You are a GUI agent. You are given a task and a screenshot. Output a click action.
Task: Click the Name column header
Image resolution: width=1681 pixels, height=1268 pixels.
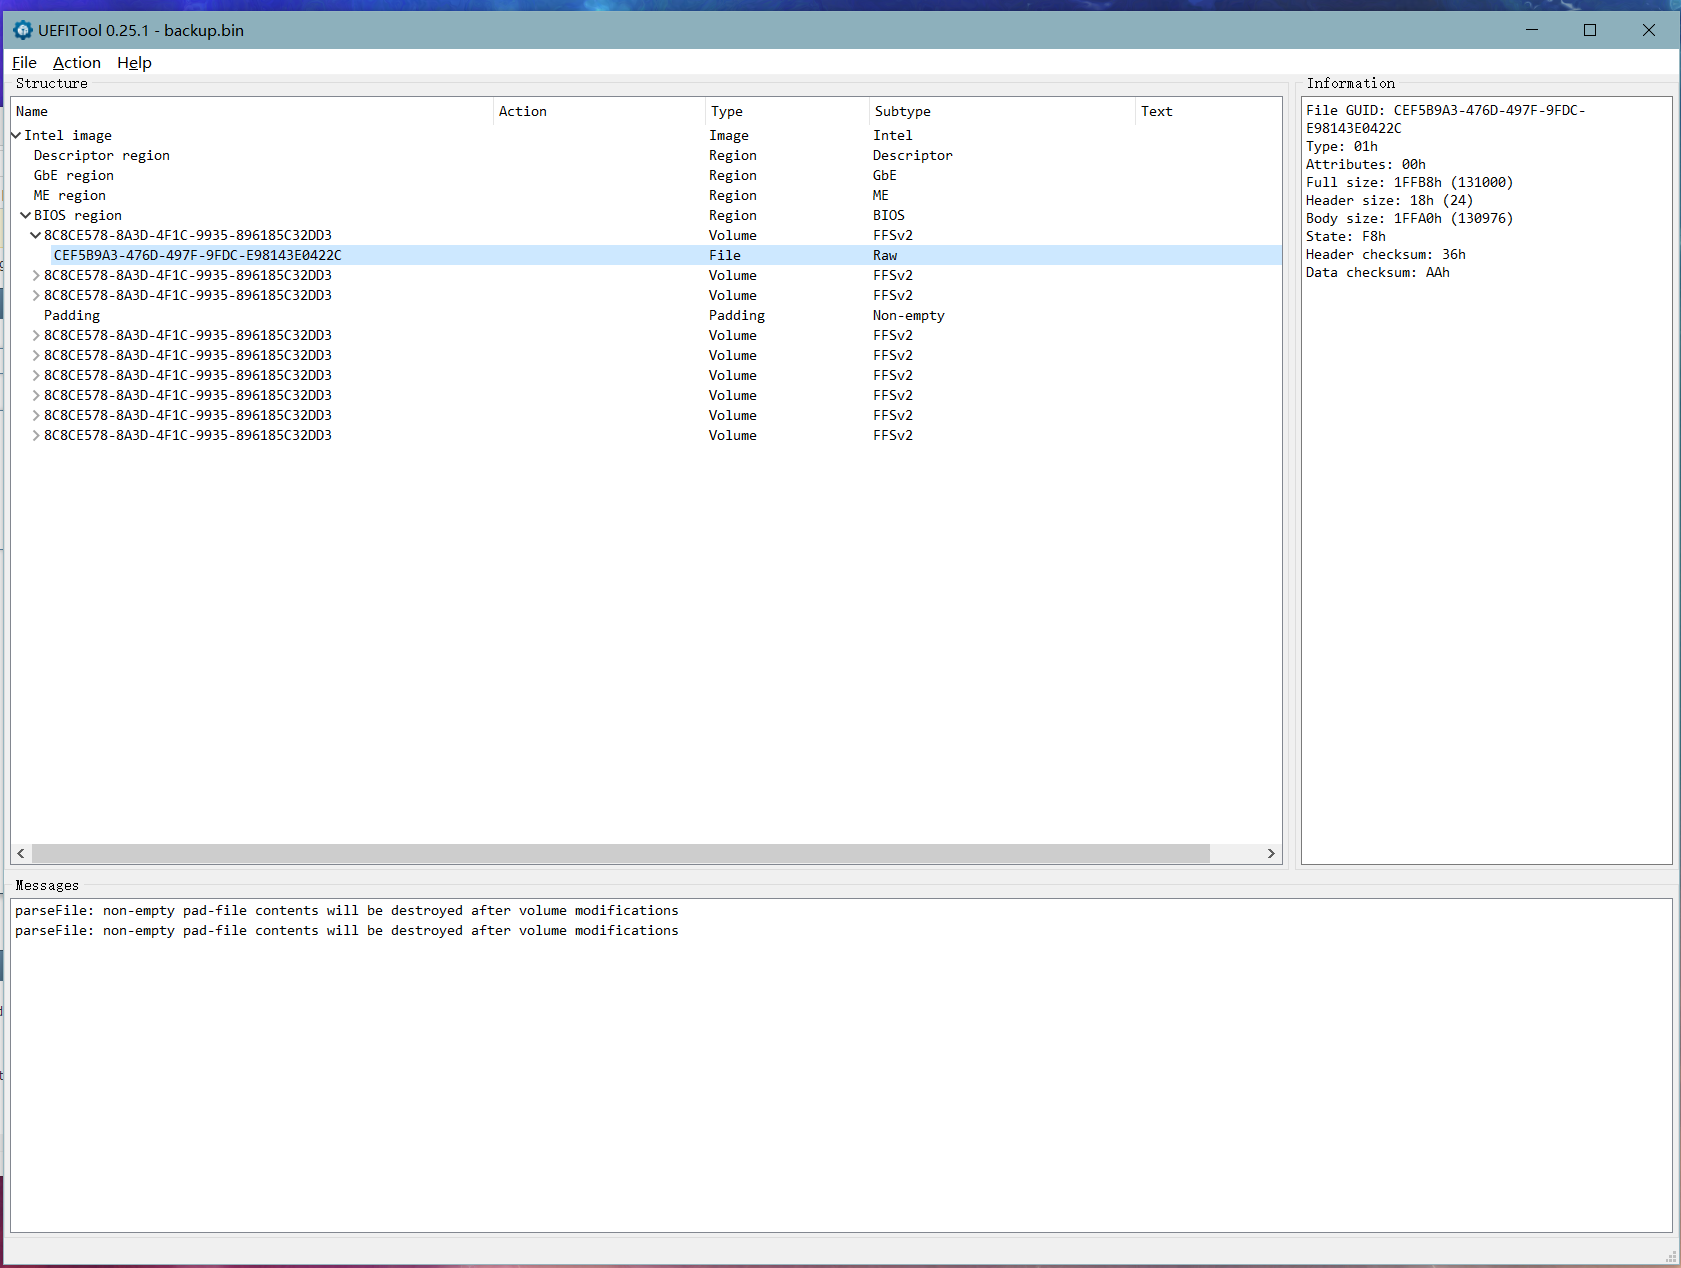pyautogui.click(x=252, y=111)
